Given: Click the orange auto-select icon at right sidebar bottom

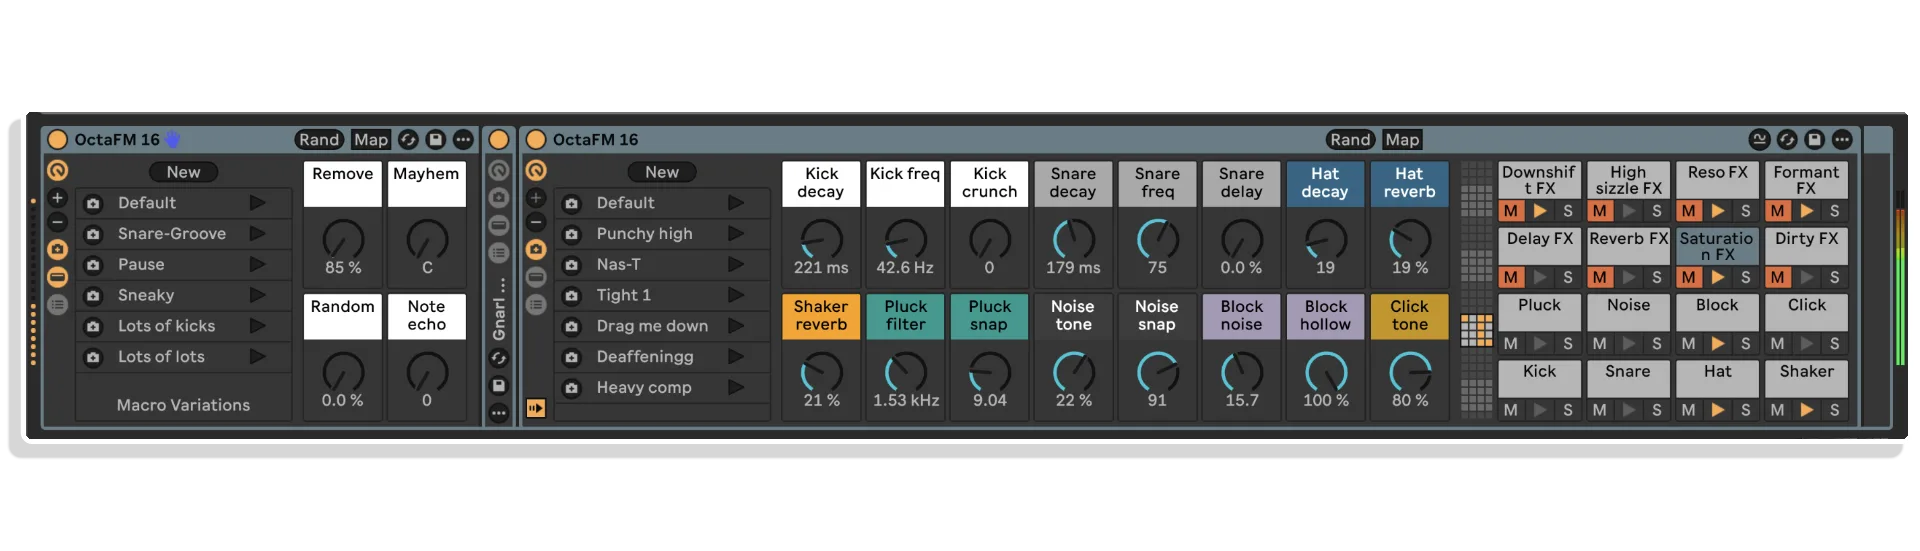Looking at the screenshot, I should [536, 408].
